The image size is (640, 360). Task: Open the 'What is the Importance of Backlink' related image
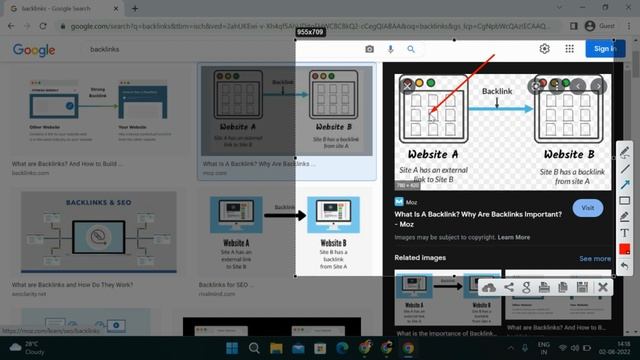coord(448,298)
